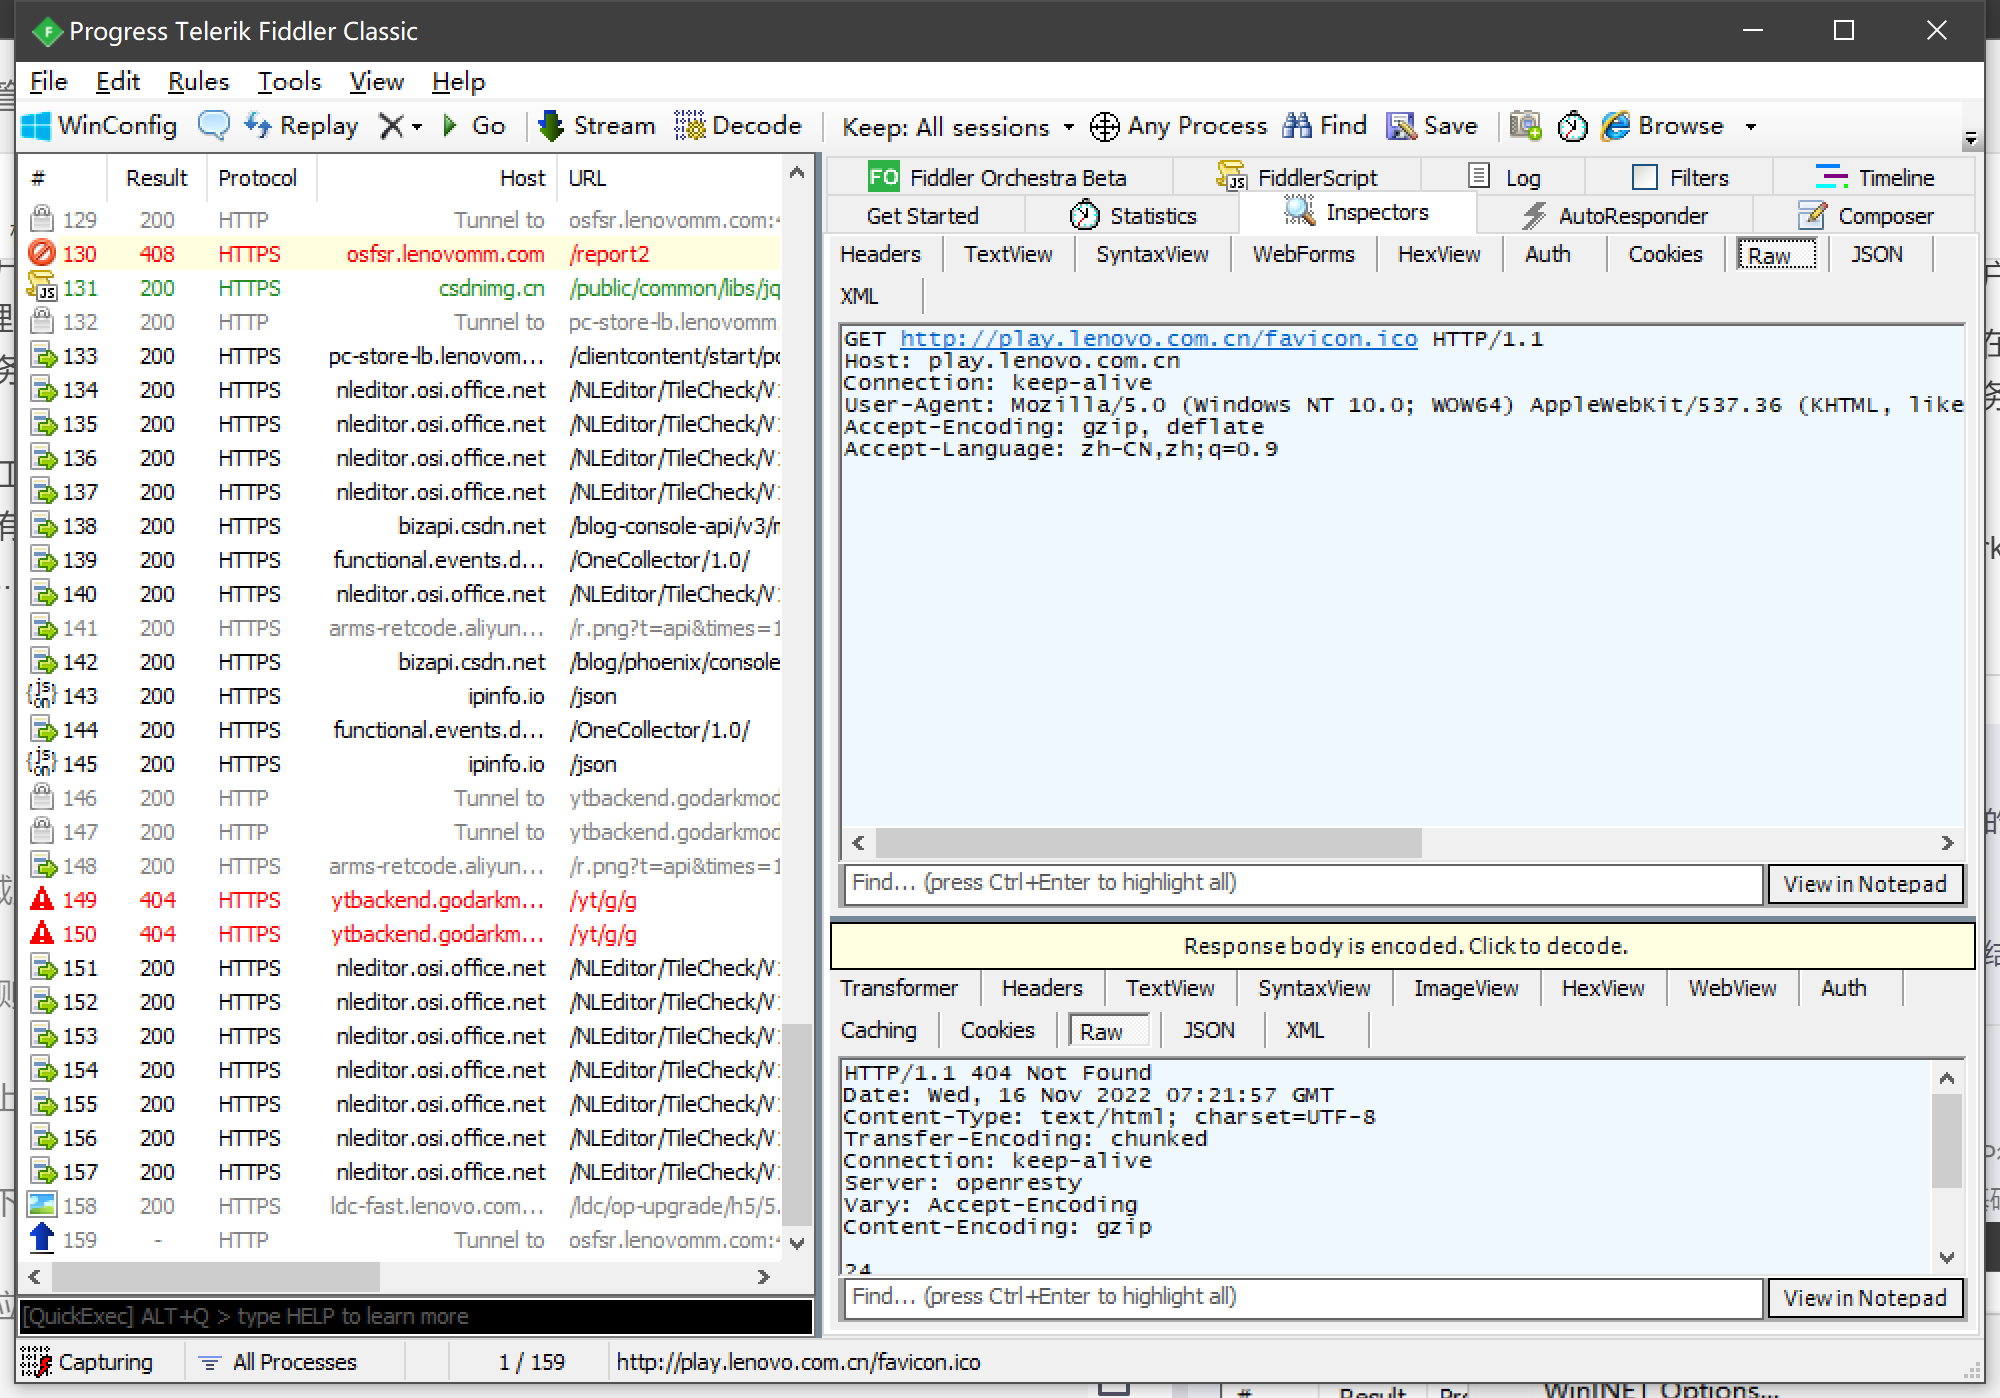Image resolution: width=2000 pixels, height=1398 pixels.
Task: Sort sessions by Host column header
Action: 437,178
